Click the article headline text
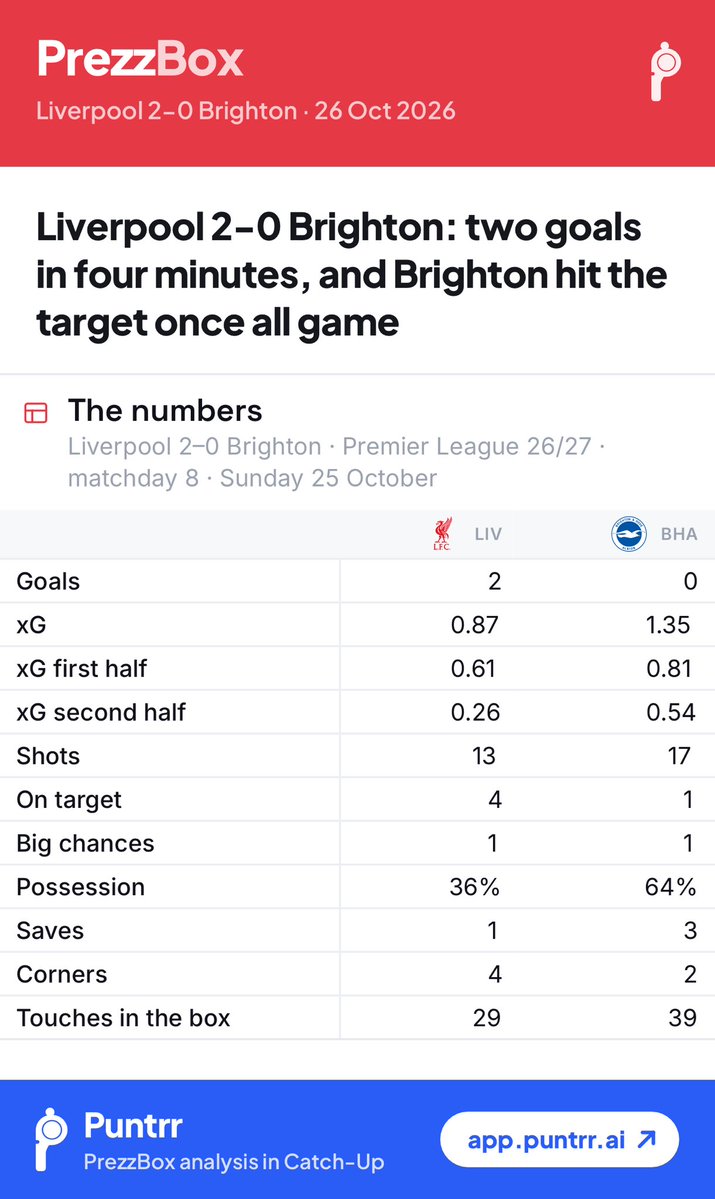This screenshot has width=715, height=1199. tap(352, 275)
